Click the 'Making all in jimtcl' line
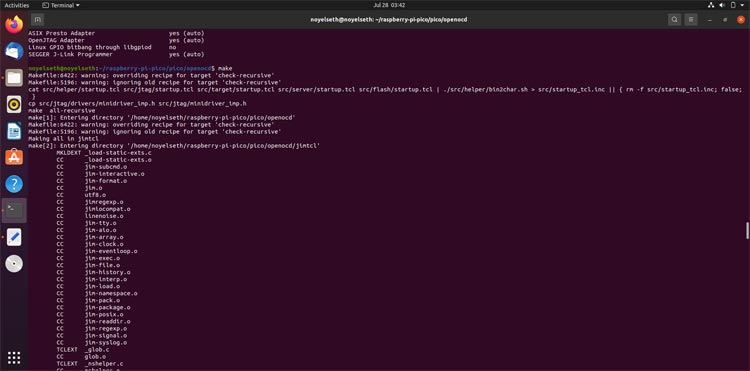750x371 pixels. pyautogui.click(x=63, y=139)
